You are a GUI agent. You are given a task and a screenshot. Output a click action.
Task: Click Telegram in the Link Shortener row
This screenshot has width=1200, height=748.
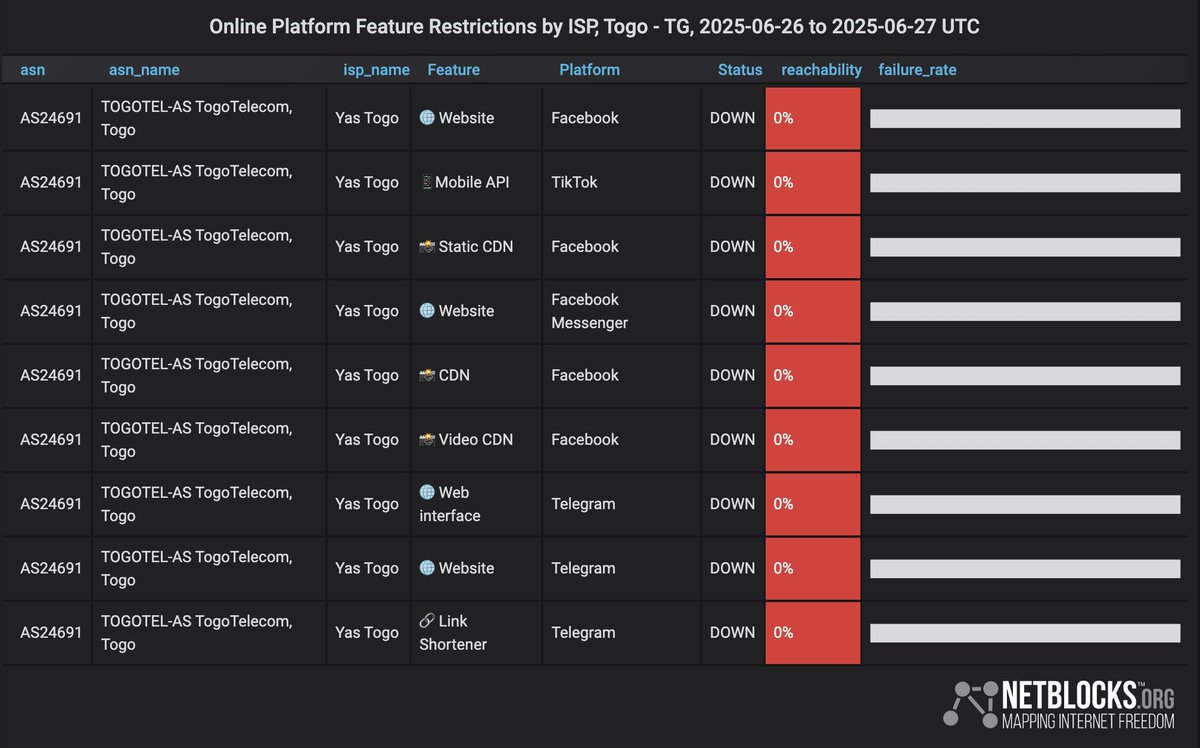click(x=583, y=632)
